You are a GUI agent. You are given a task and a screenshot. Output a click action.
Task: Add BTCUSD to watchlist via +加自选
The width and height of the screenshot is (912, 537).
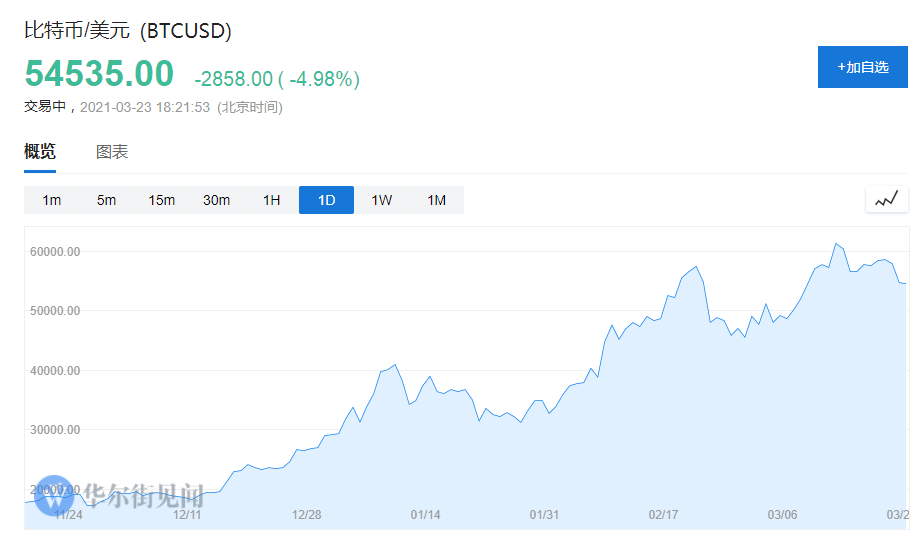[862, 67]
